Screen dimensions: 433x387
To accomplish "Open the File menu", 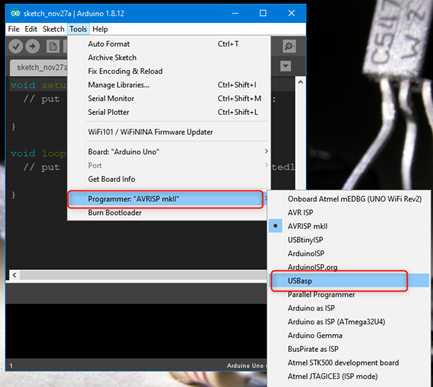I will [14, 29].
